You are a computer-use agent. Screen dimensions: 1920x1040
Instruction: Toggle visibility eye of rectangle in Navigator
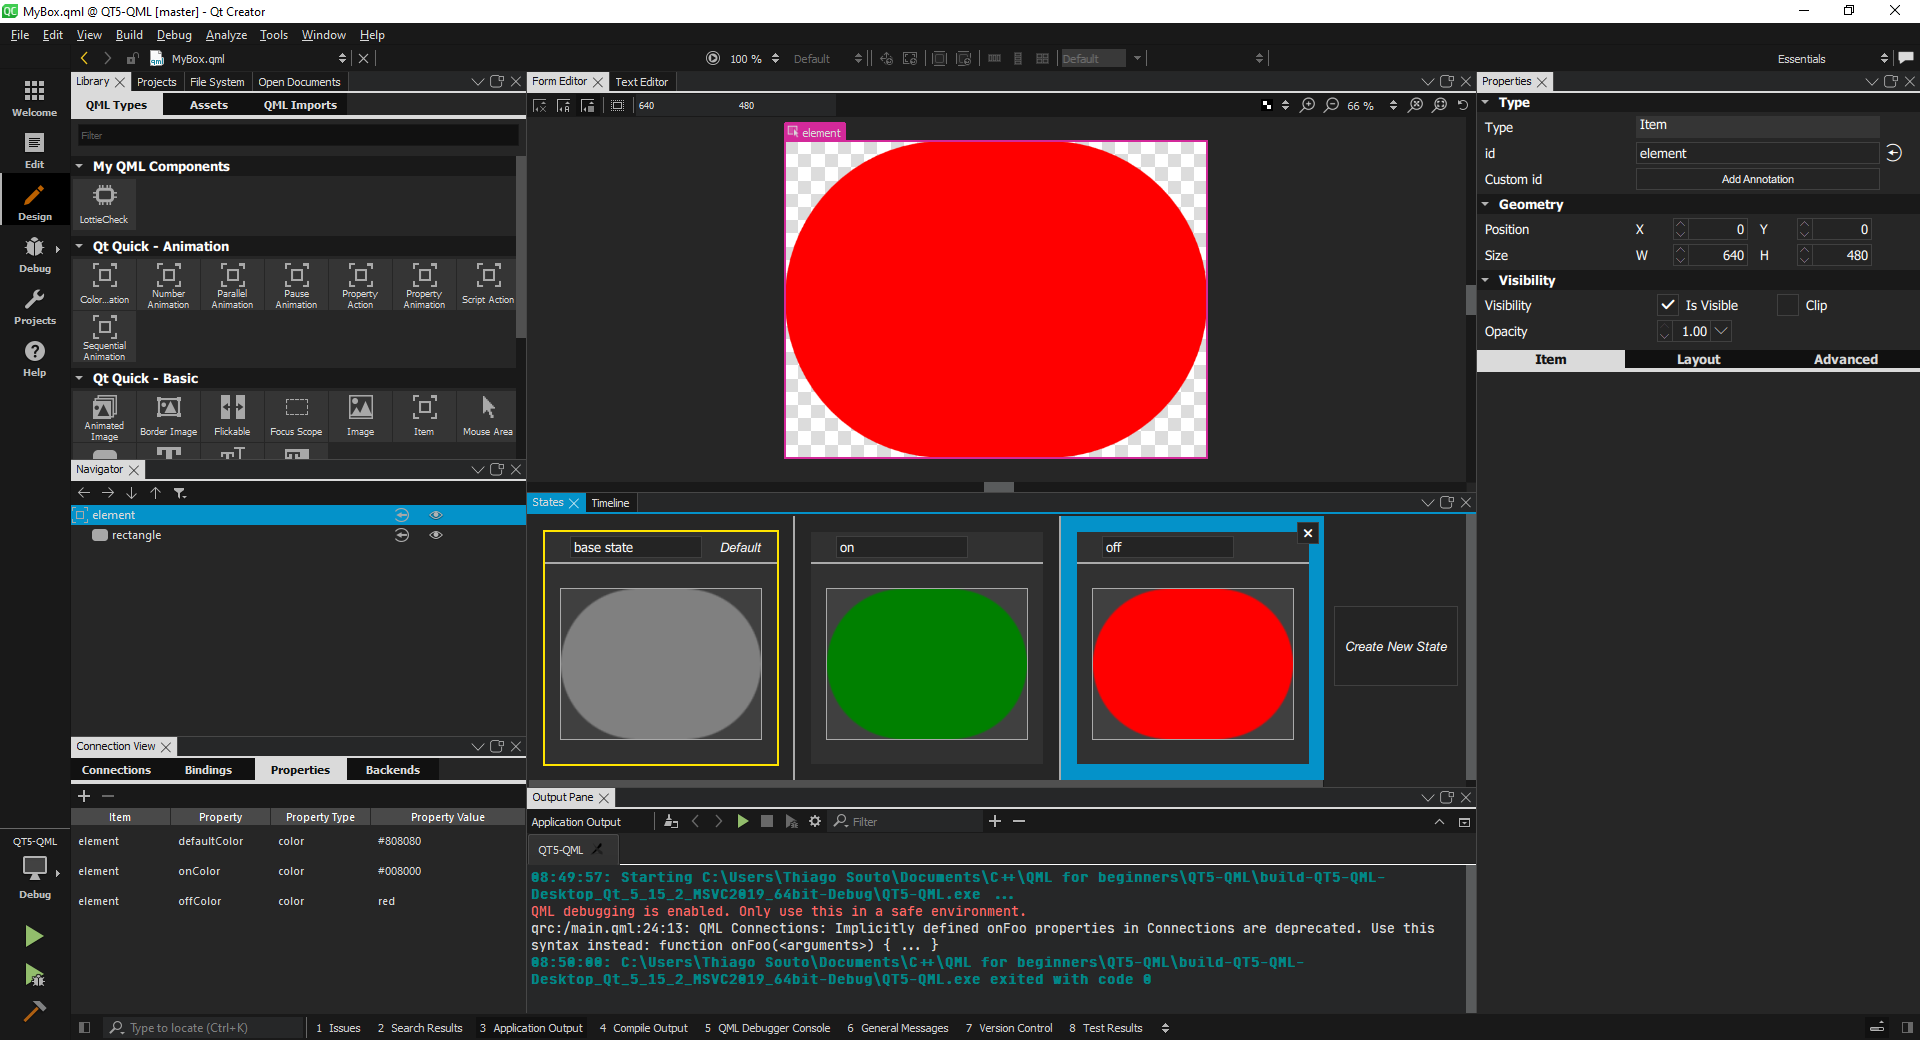[x=436, y=535]
